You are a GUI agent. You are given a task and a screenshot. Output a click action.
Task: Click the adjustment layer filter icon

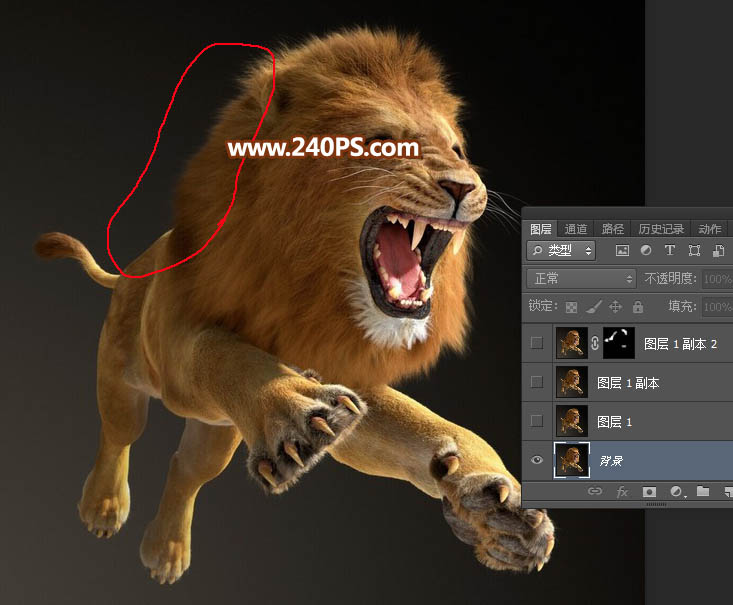tap(646, 251)
